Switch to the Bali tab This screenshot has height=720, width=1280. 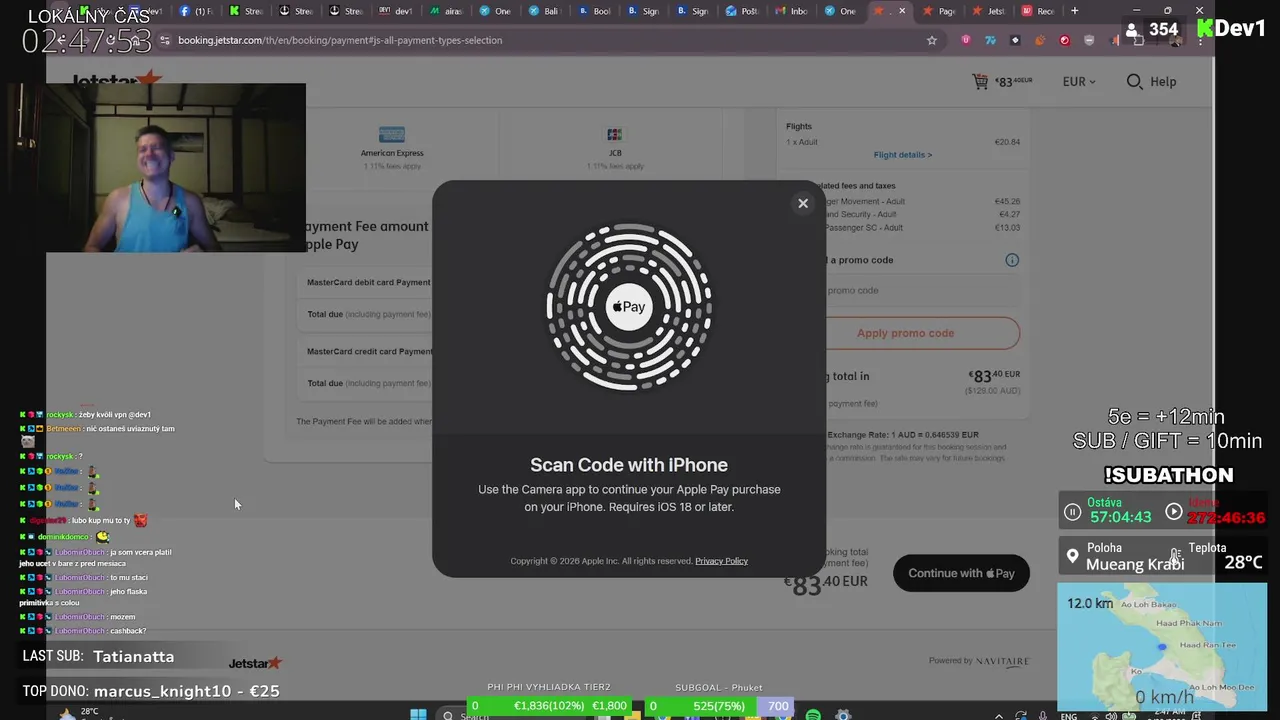pyautogui.click(x=545, y=11)
